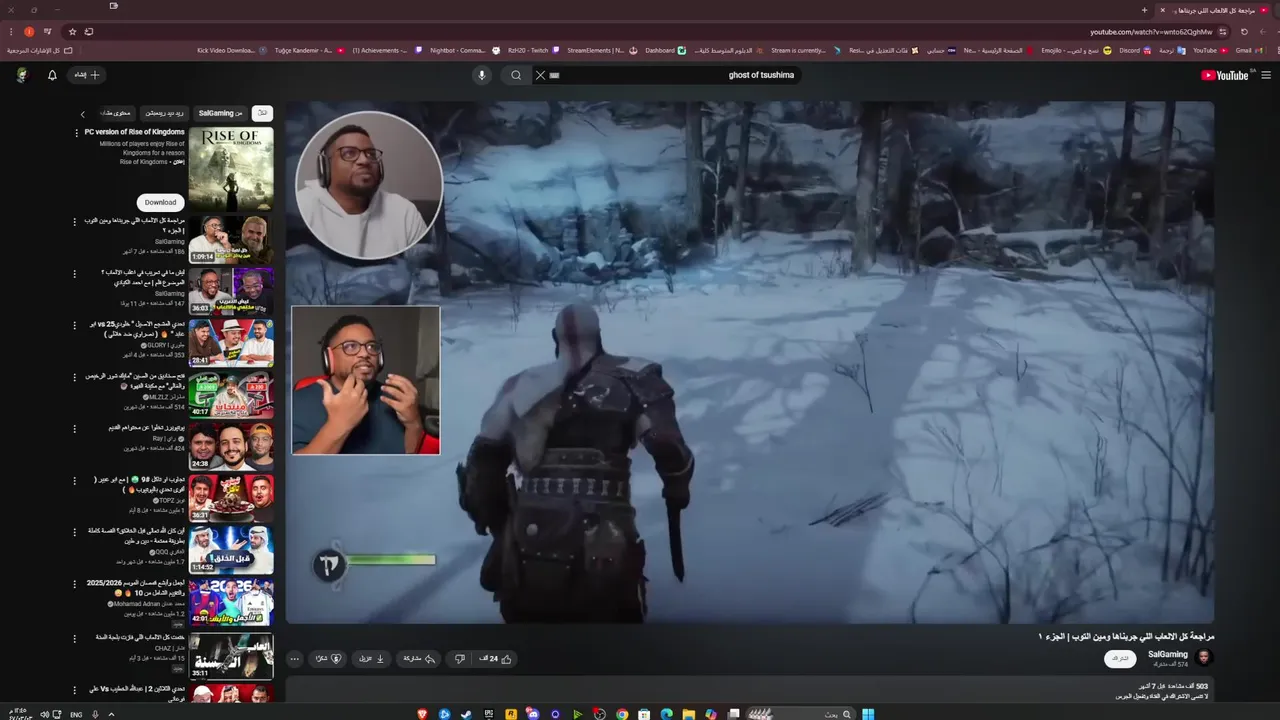
Task: Download the video below the player
Action: [372, 659]
